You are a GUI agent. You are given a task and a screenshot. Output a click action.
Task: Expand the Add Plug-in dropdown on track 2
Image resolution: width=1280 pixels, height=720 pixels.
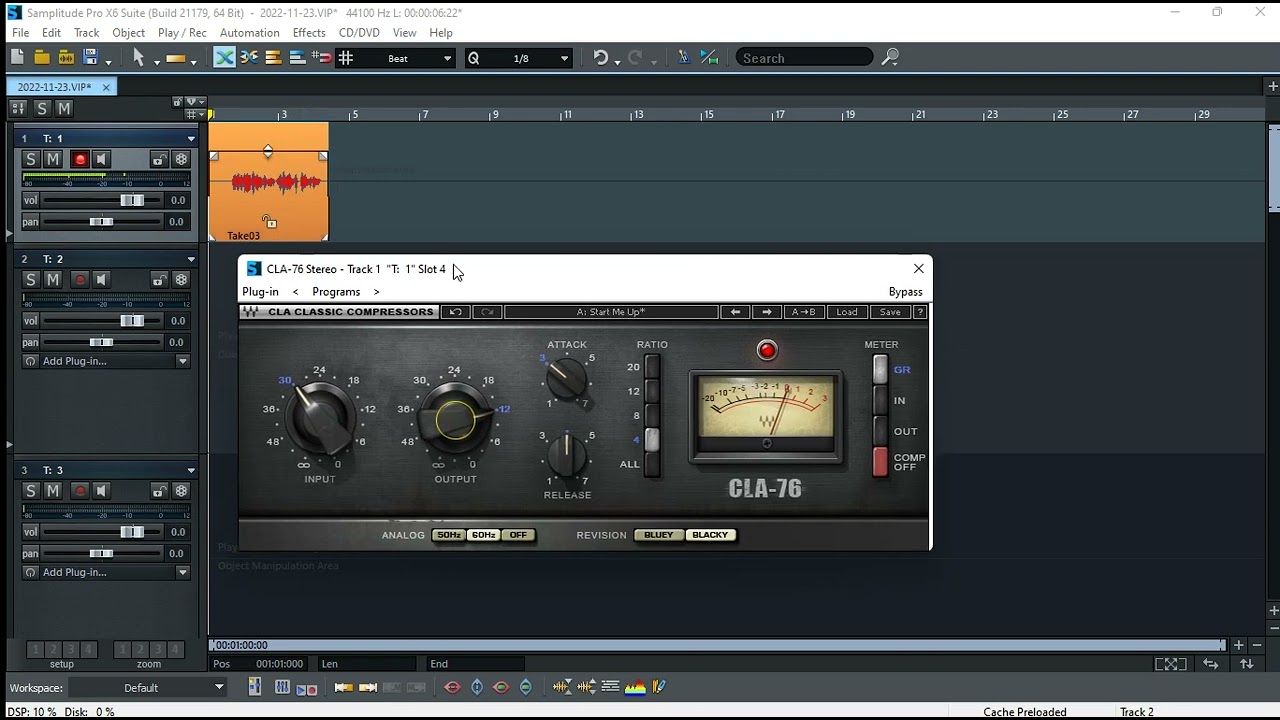tap(182, 361)
